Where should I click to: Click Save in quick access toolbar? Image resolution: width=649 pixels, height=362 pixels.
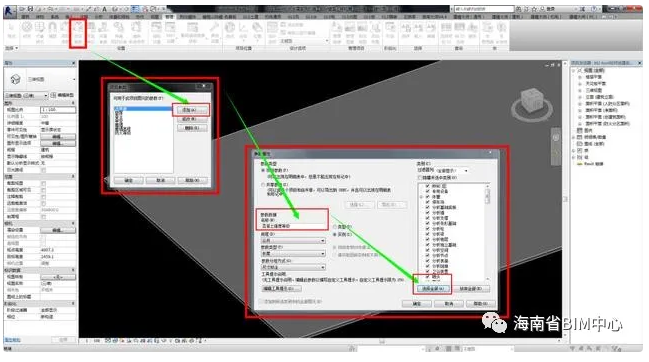[x=31, y=9]
